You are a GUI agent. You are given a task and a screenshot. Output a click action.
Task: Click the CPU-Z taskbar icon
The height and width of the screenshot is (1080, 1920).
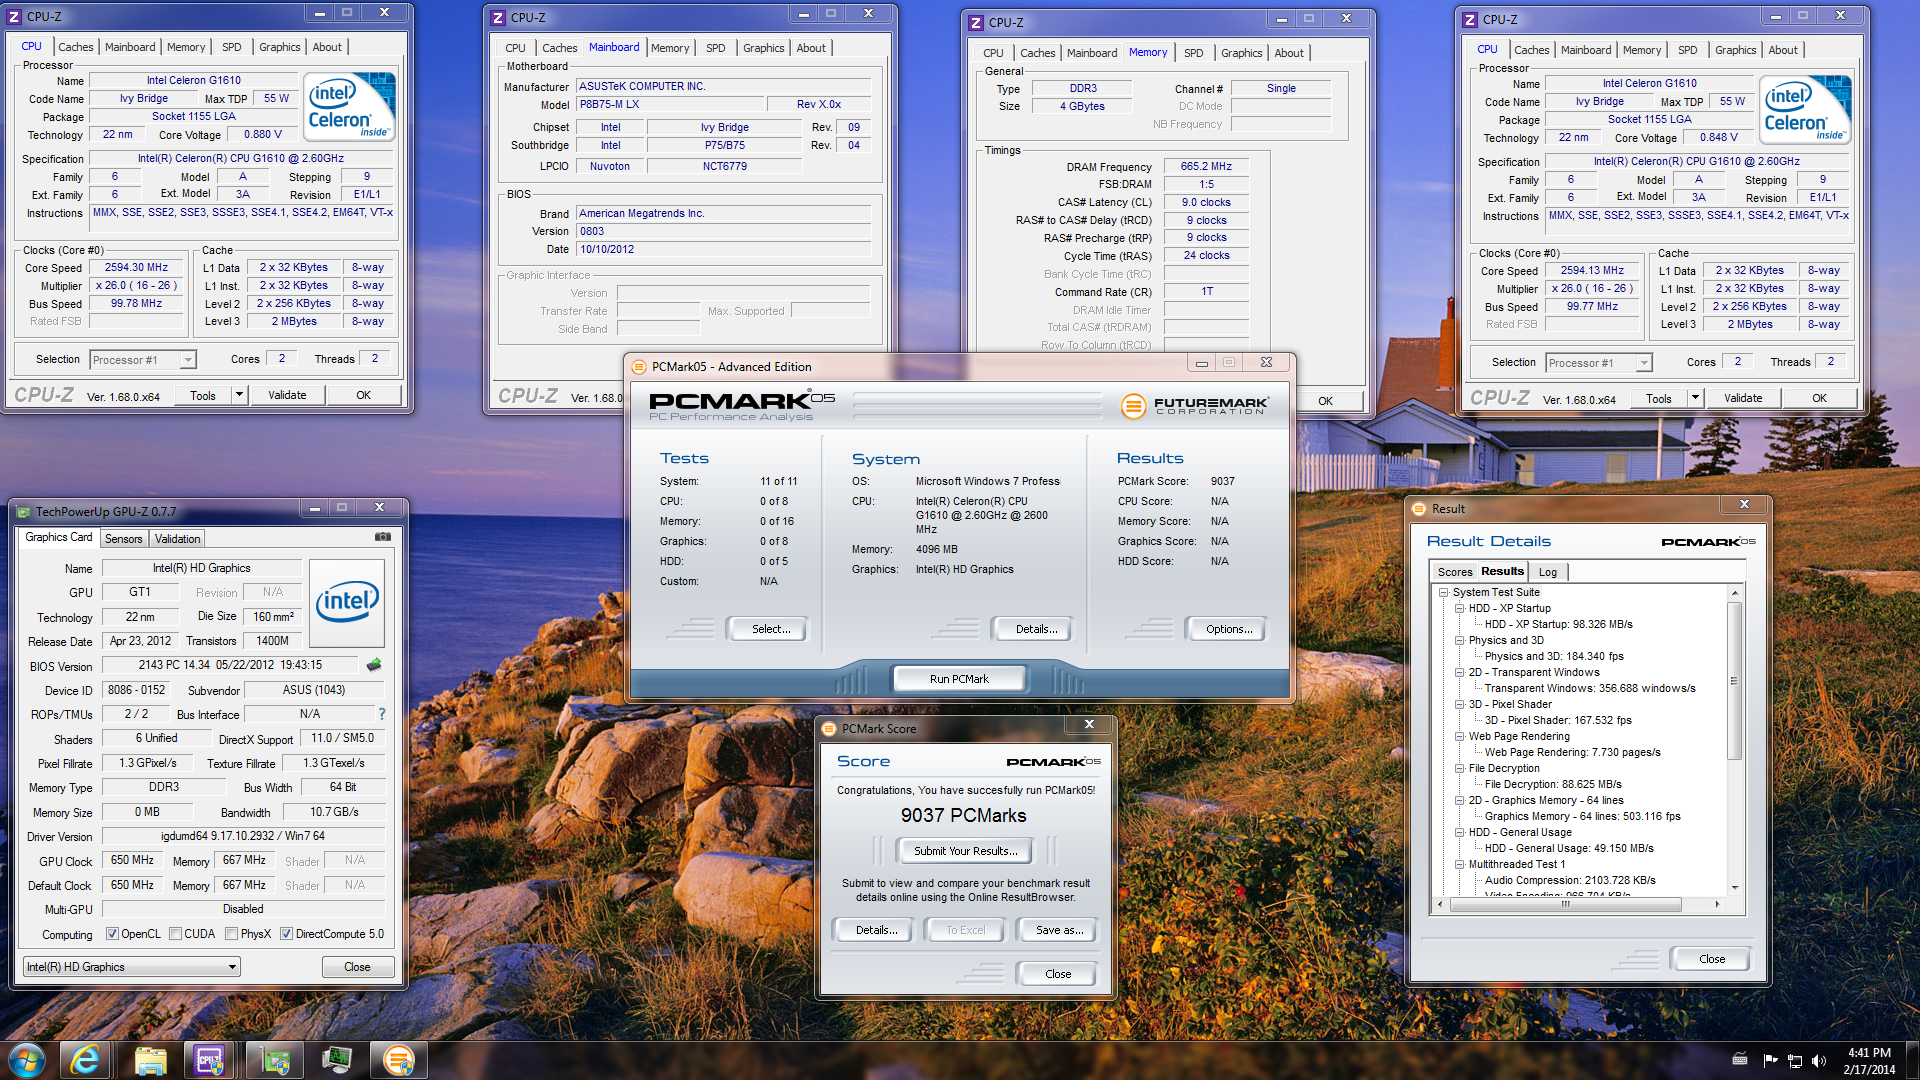(x=210, y=1060)
